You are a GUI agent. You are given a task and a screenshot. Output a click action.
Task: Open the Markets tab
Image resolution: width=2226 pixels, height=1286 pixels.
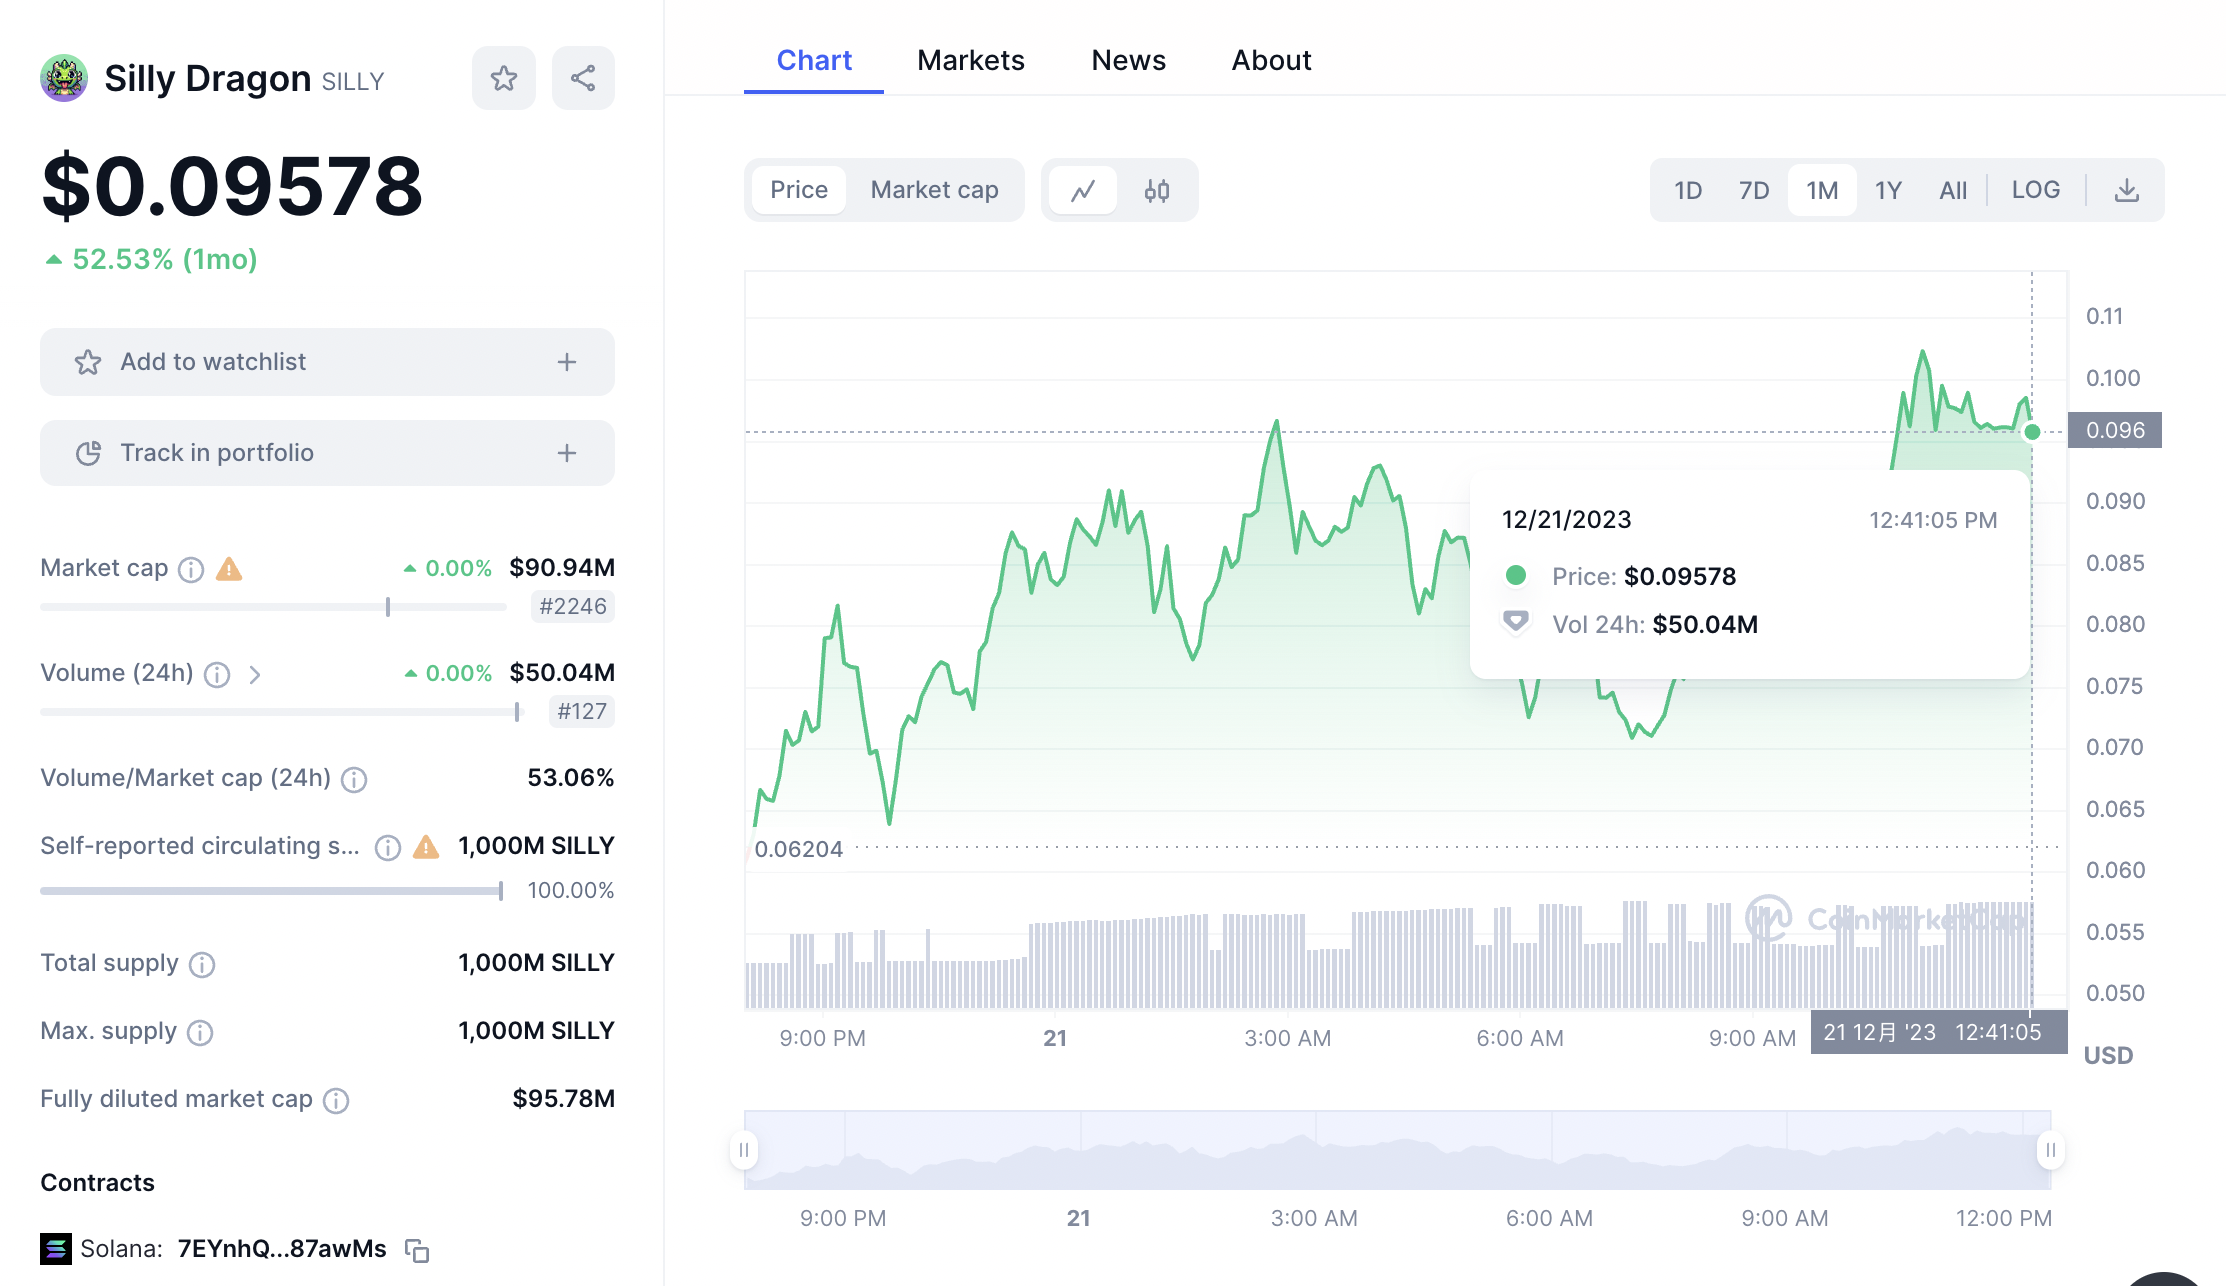coord(971,61)
